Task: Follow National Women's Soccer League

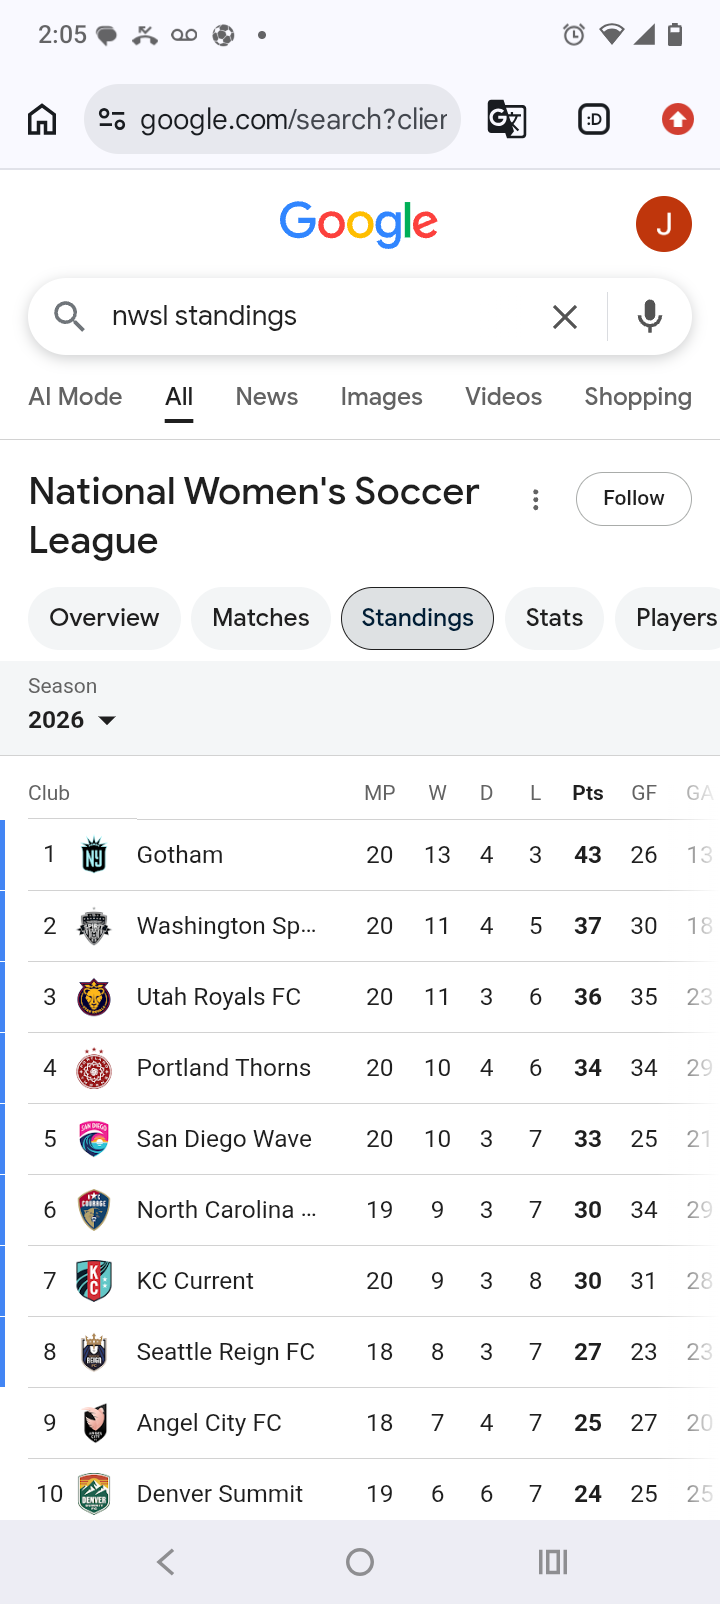Action: [x=634, y=498]
